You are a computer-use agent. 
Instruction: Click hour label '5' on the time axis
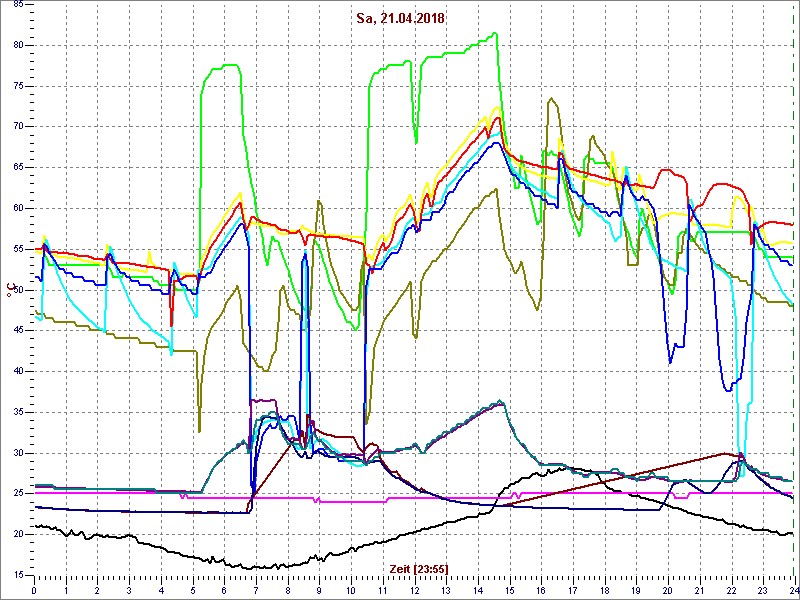tap(192, 591)
